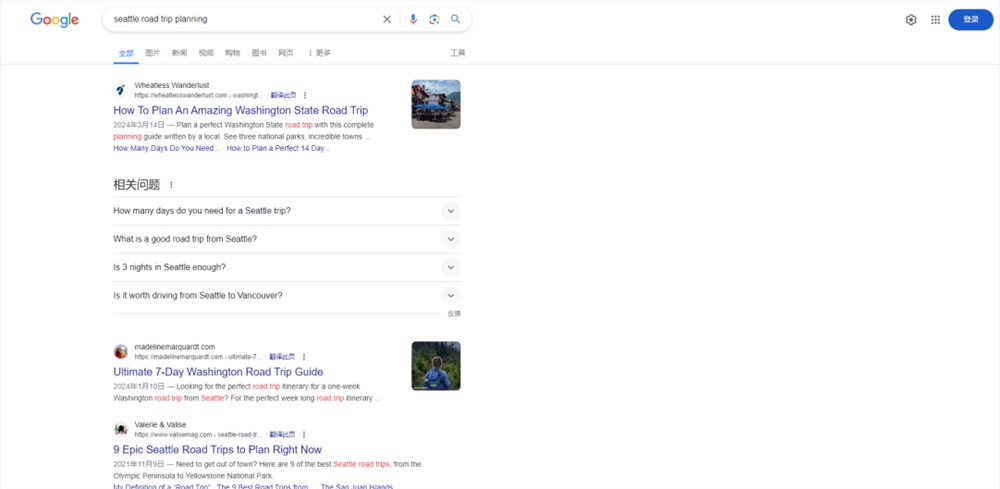1000x489 pixels.
Task: Click 翻译此页 for the Wheatless Wanderlust result
Action: click(x=283, y=95)
